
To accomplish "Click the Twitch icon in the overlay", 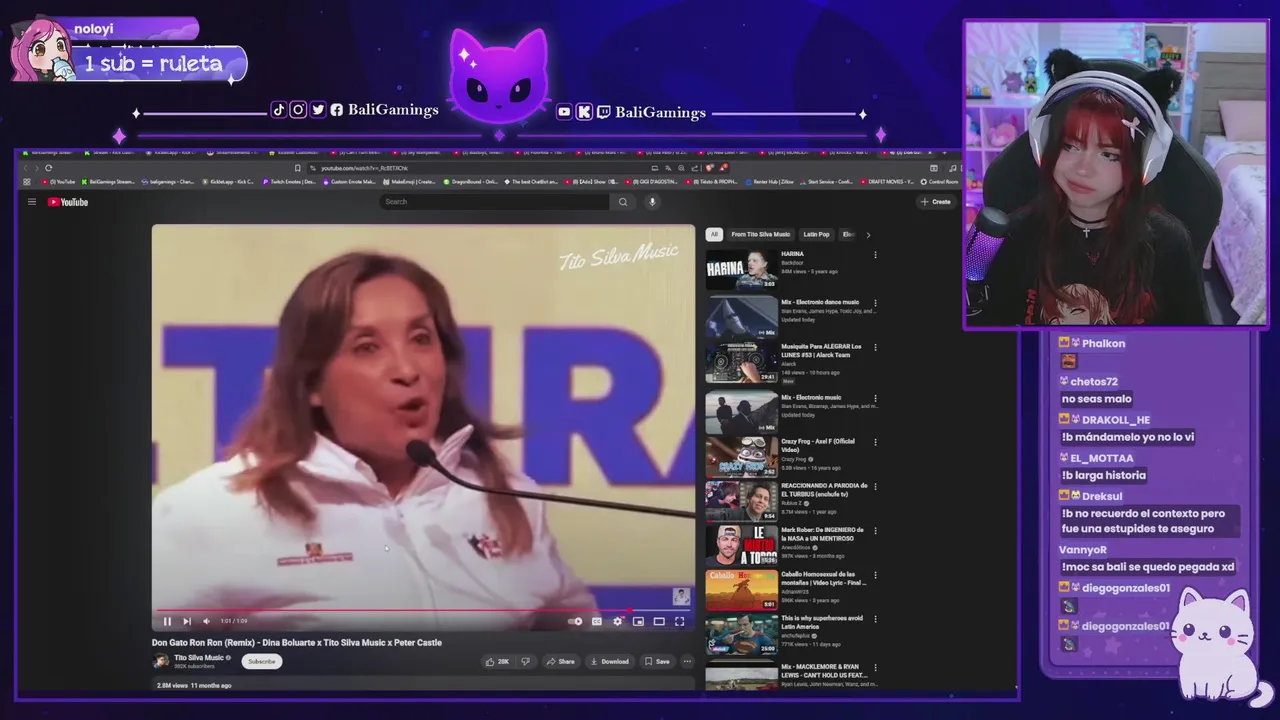I will pyautogui.click(x=603, y=112).
